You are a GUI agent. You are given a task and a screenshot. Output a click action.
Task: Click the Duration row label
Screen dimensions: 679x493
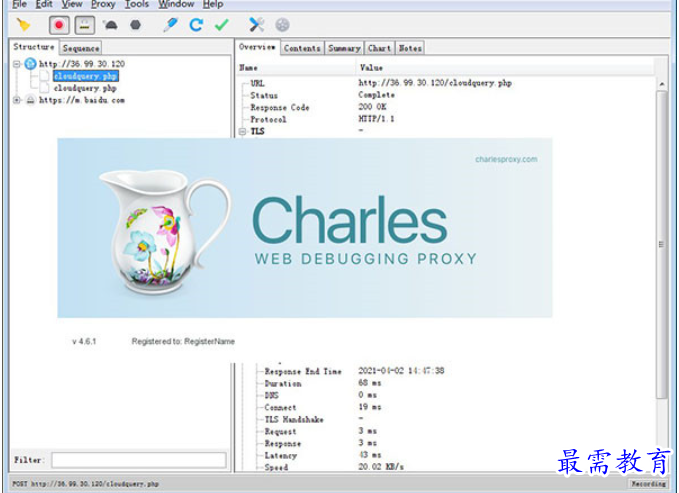point(283,384)
